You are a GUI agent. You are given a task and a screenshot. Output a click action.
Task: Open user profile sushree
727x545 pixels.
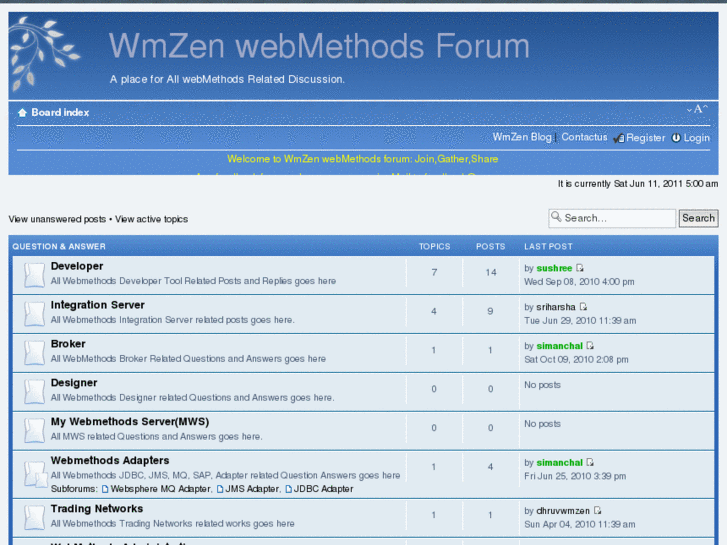tap(554, 268)
